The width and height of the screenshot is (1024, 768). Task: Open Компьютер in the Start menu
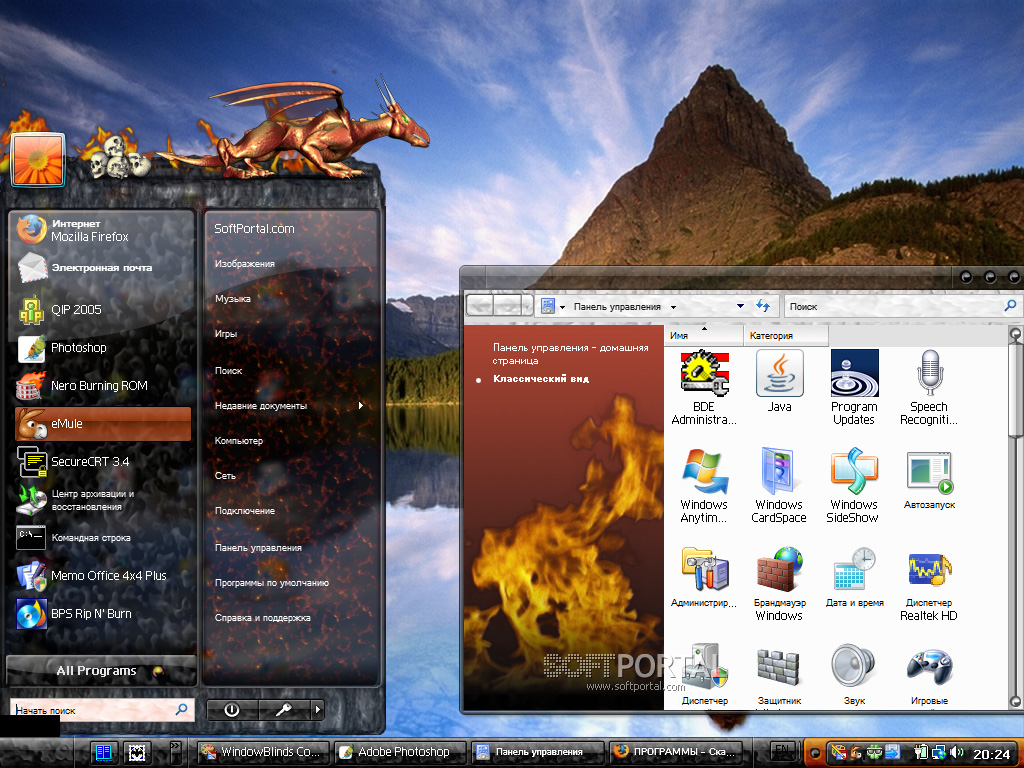[238, 441]
